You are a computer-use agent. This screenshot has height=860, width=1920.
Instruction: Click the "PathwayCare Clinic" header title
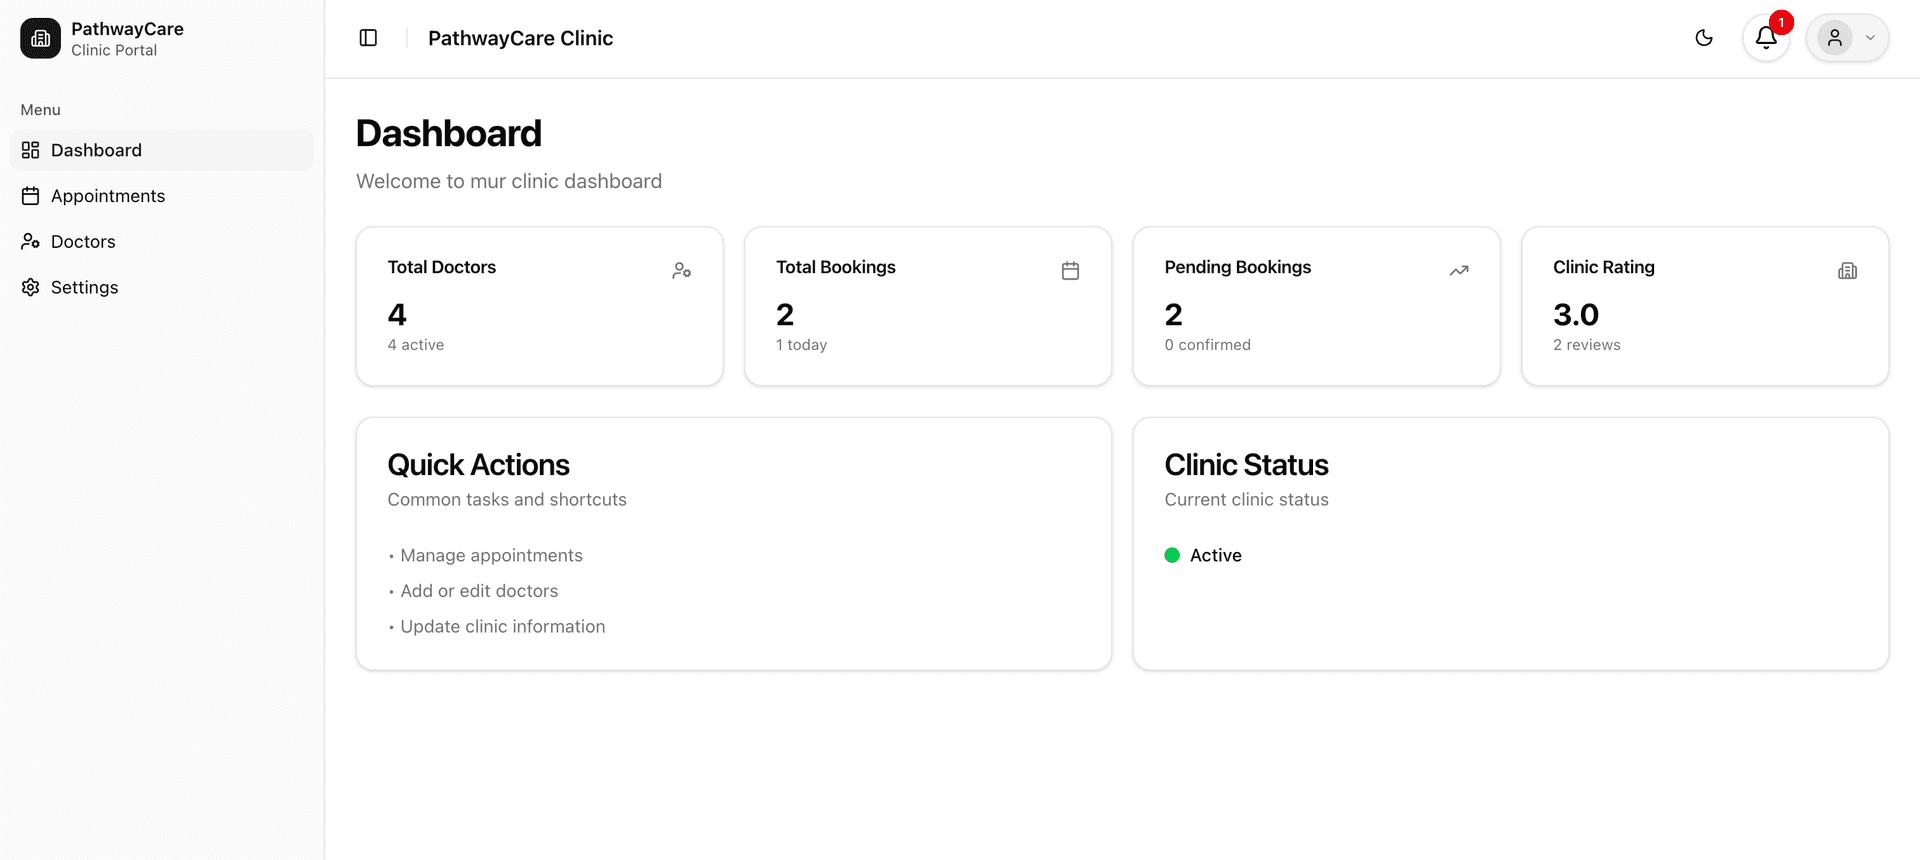click(520, 38)
